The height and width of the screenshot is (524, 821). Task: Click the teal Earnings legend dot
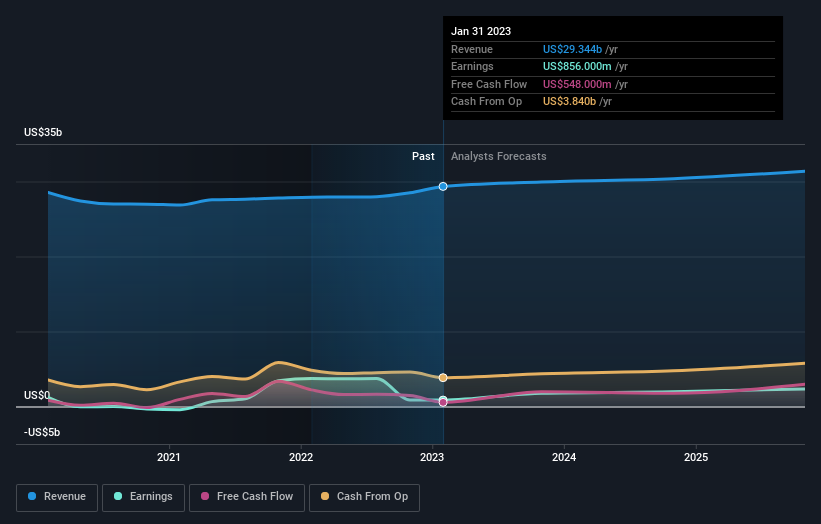(118, 496)
